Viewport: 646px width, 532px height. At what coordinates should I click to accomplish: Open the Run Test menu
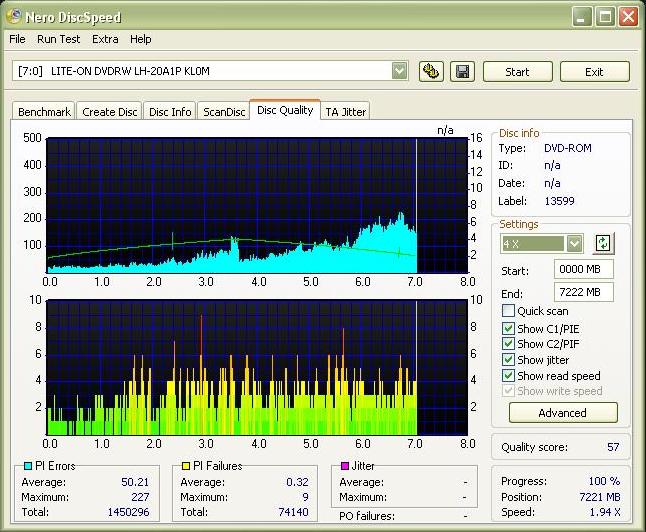(x=59, y=39)
